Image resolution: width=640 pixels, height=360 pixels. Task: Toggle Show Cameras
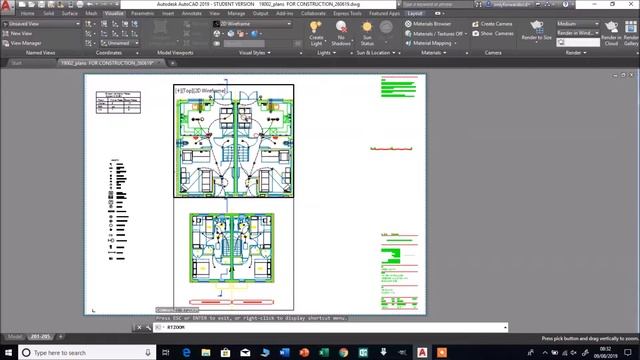493,33
